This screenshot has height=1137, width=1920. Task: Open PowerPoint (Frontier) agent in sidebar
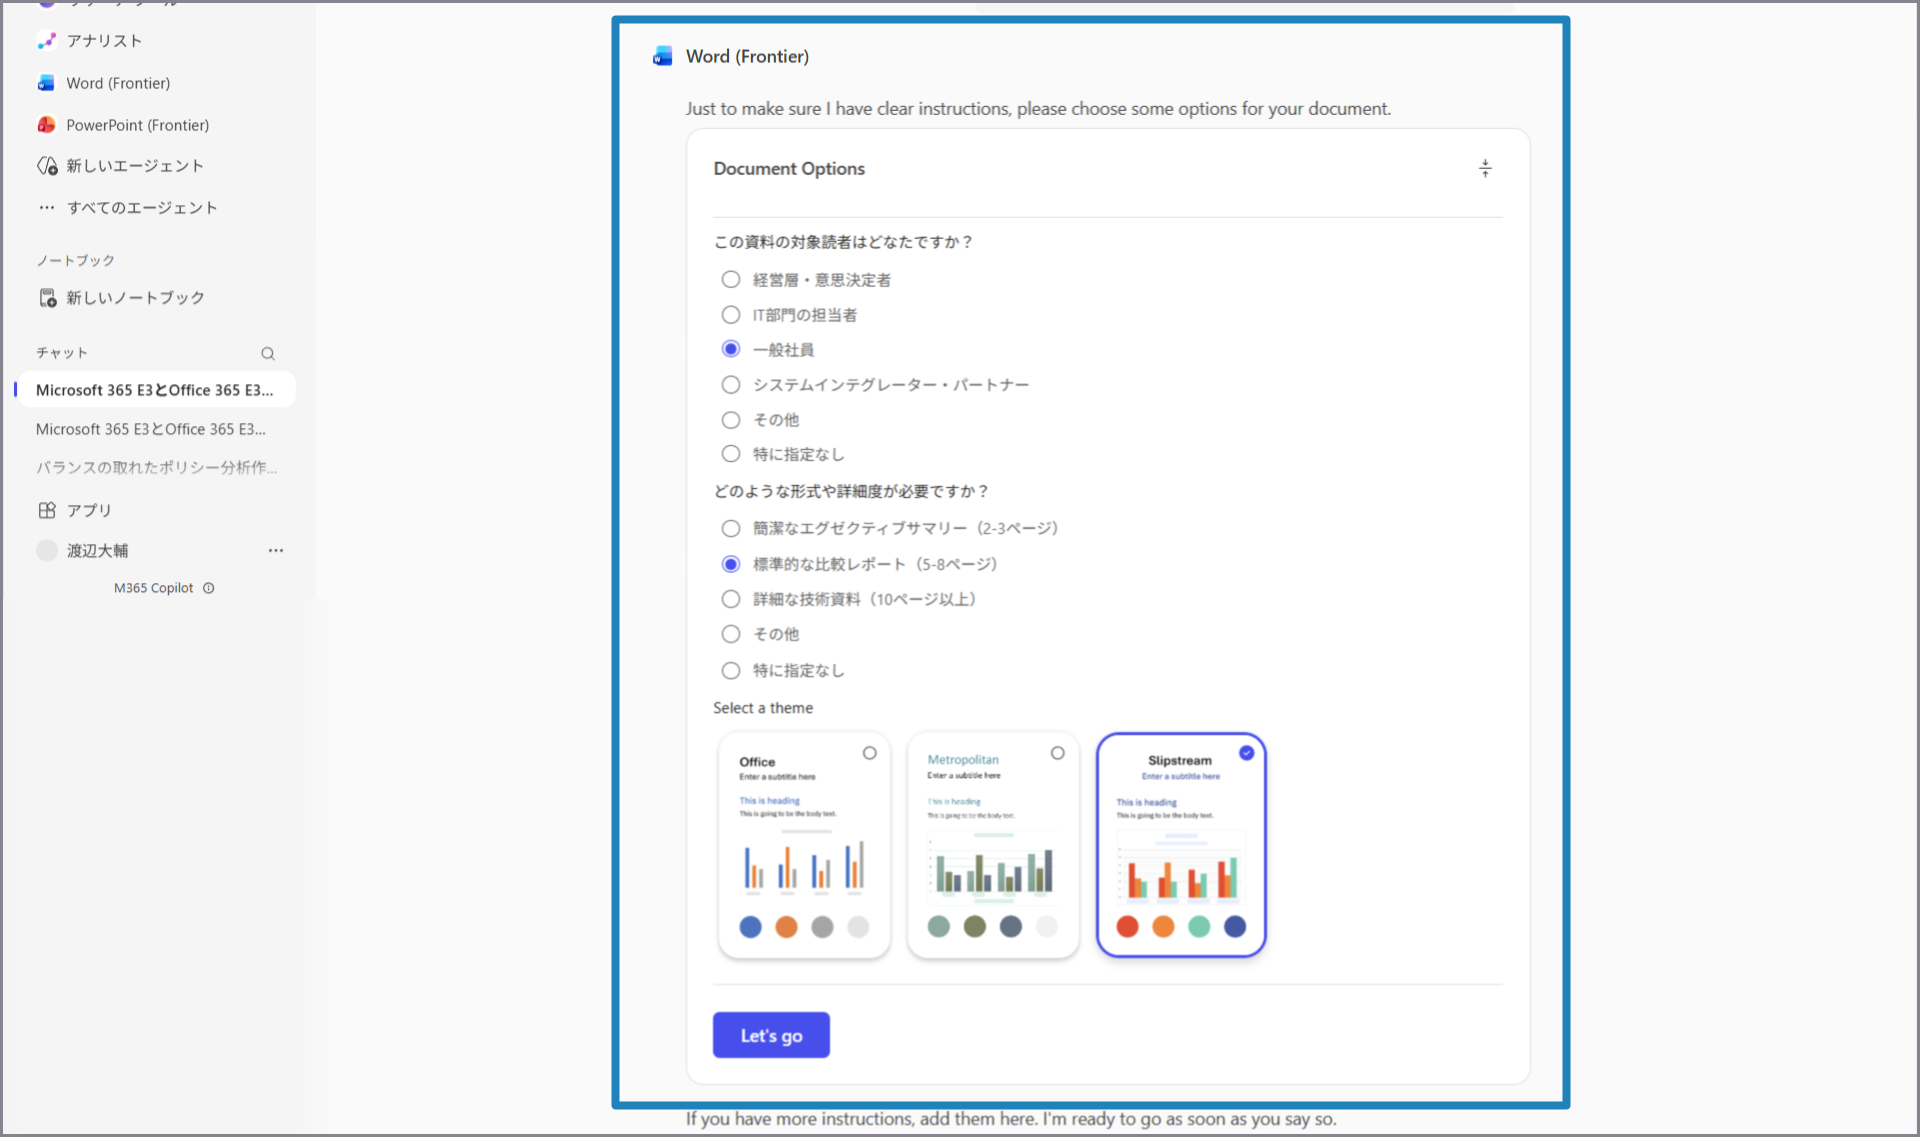pos(137,125)
